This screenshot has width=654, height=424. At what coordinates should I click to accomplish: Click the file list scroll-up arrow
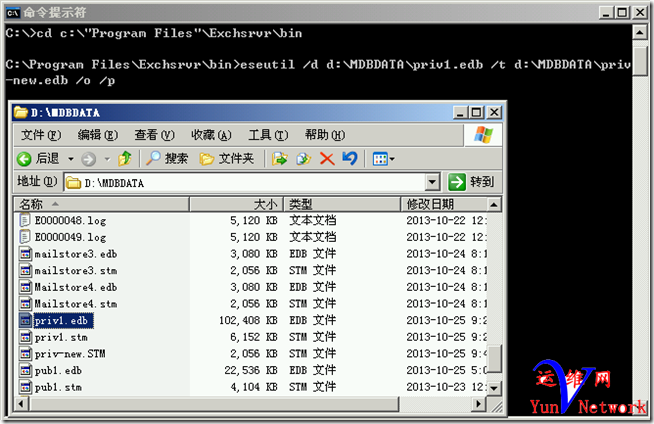pos(494,205)
